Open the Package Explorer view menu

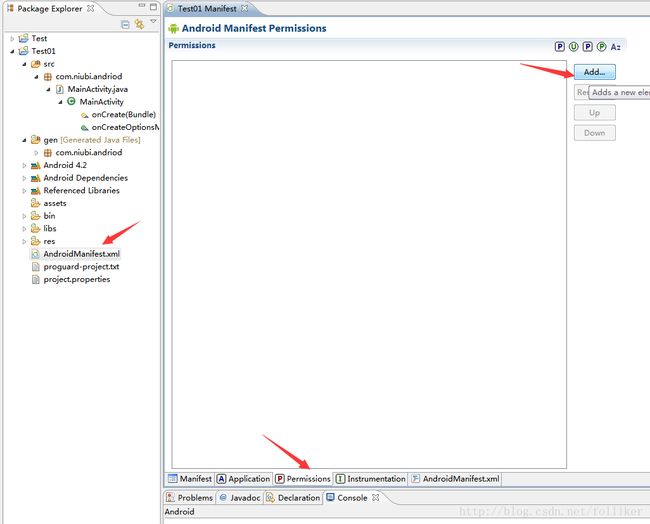(x=153, y=21)
